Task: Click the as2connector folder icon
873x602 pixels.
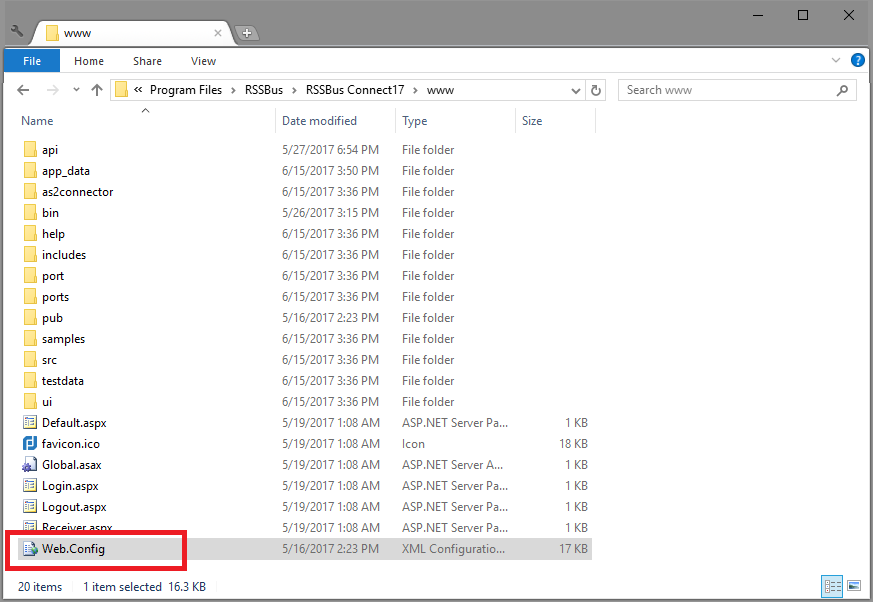Action: click(30, 192)
